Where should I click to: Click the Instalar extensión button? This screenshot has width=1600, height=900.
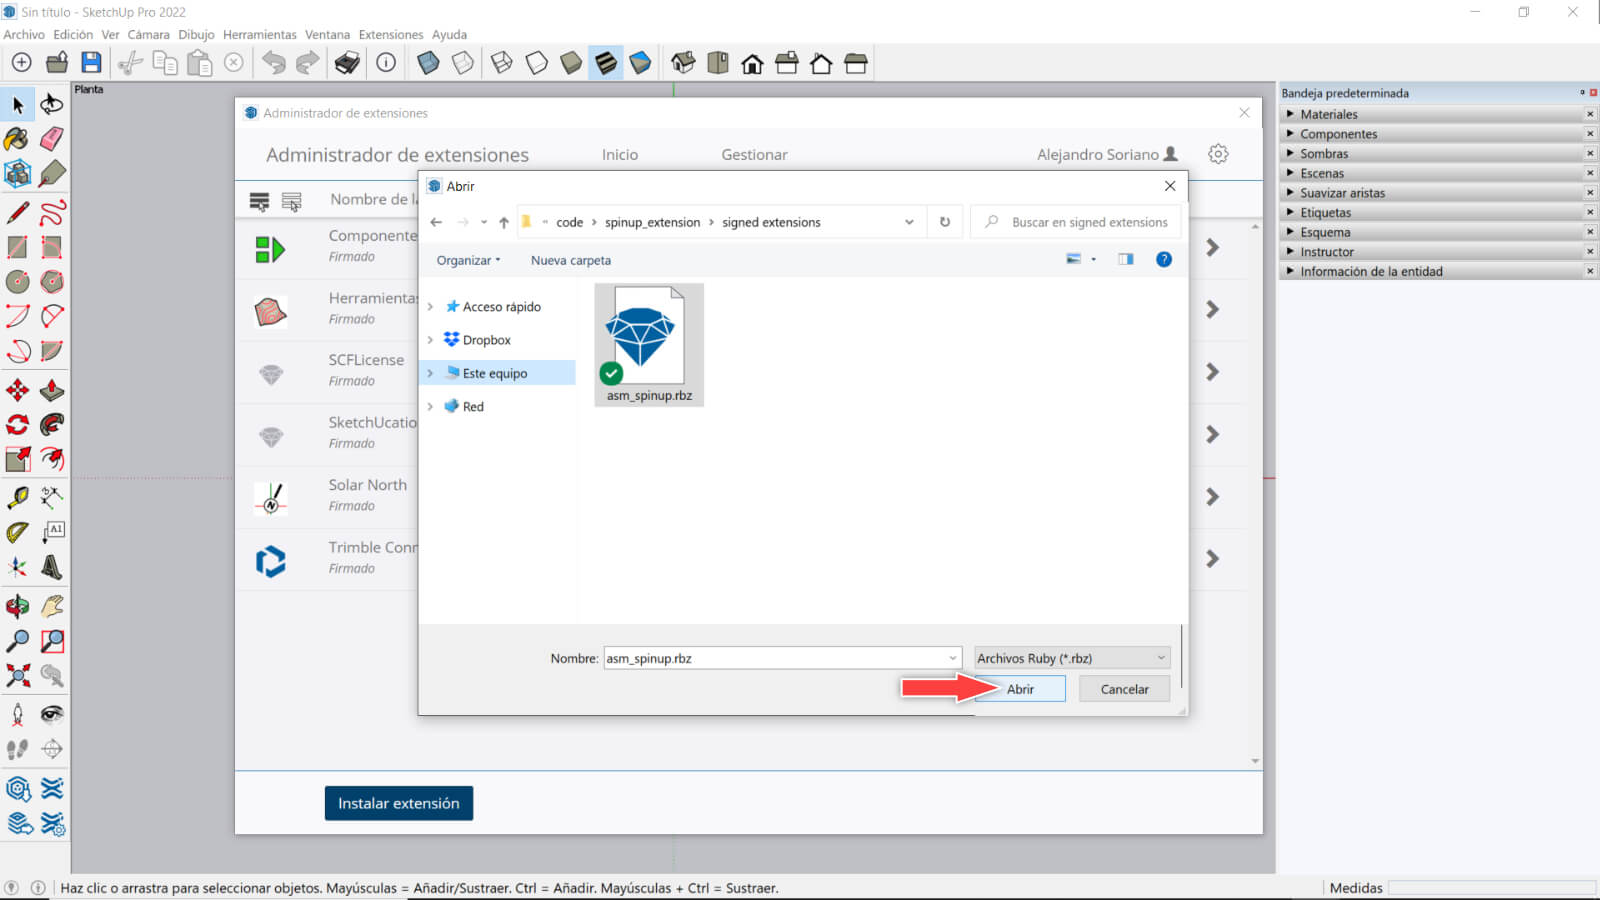click(399, 803)
